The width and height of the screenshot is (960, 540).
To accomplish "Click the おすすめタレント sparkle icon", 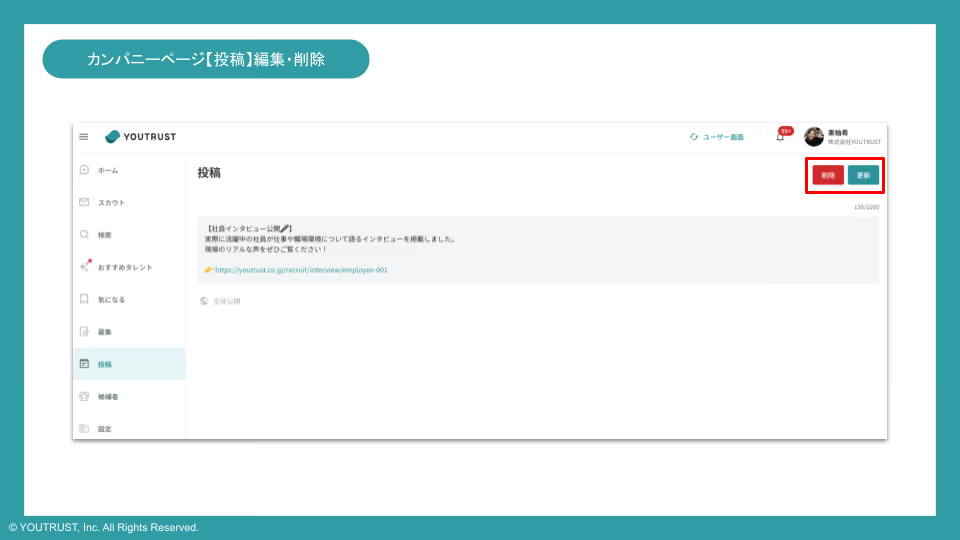I will click(85, 266).
